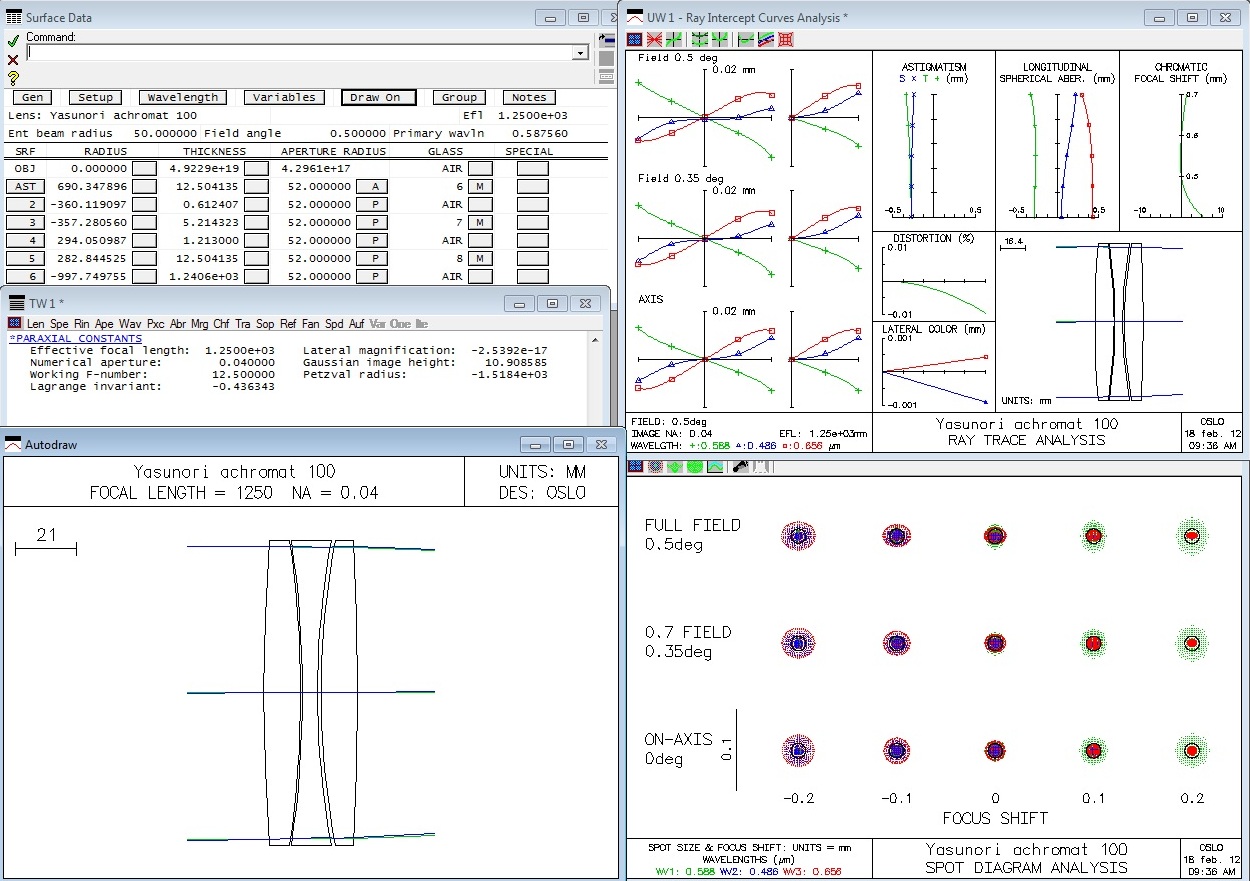Click surface 4 thickness value 1.213000
1250x881 pixels.
(x=211, y=241)
